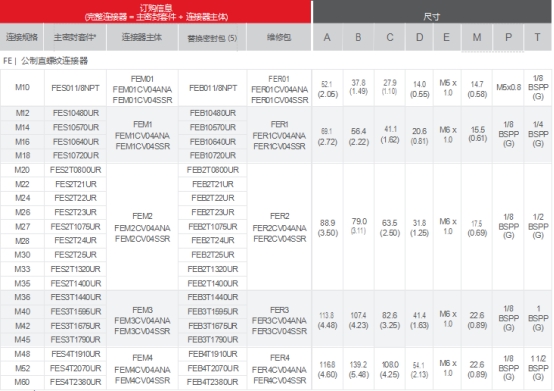The height and width of the screenshot is (391, 554).
Task: Click the FE section heading
Action: [45, 61]
